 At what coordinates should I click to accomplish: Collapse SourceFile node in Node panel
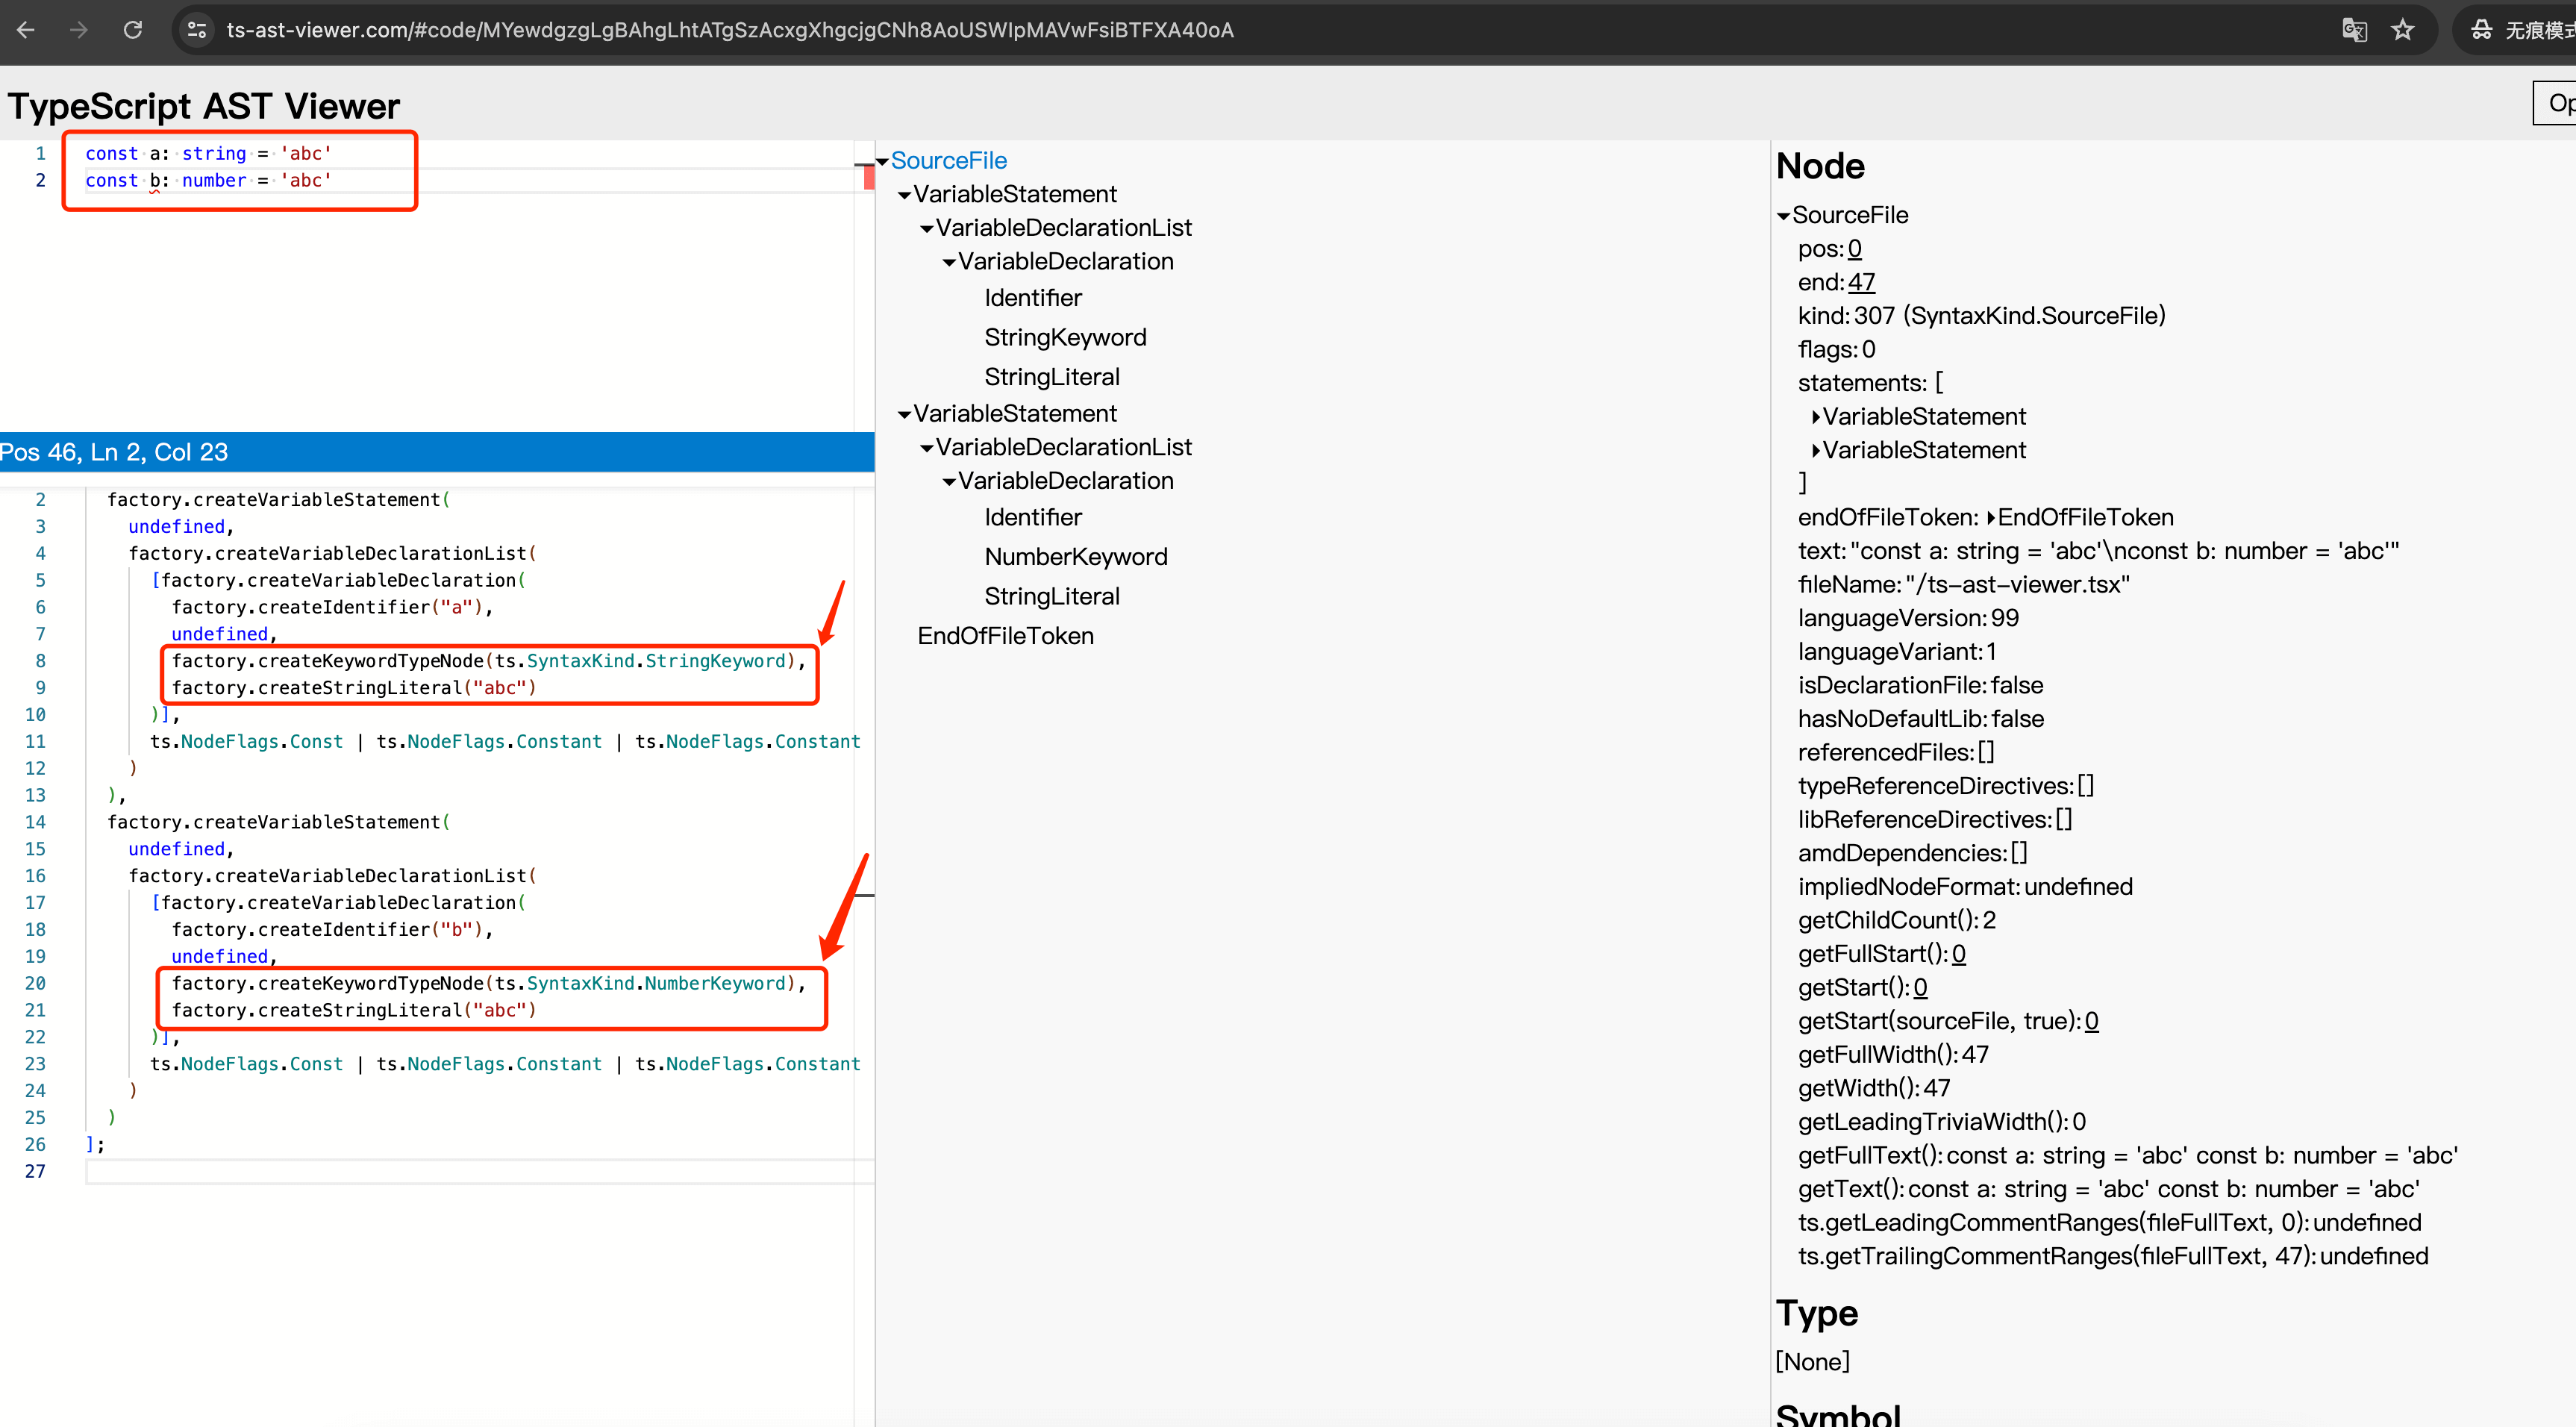1783,216
